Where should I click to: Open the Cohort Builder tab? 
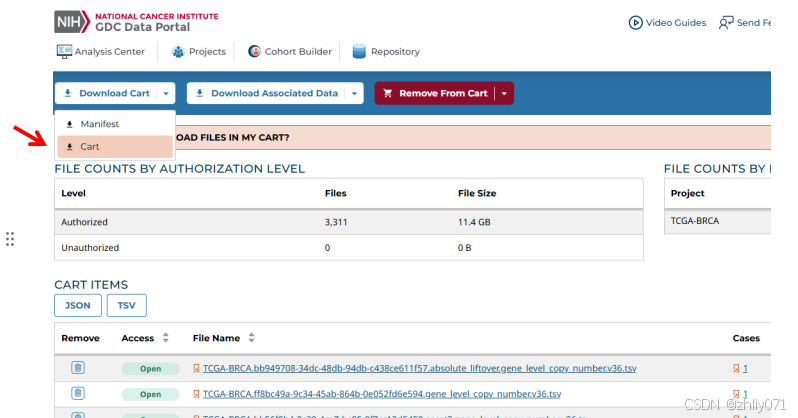[x=290, y=51]
